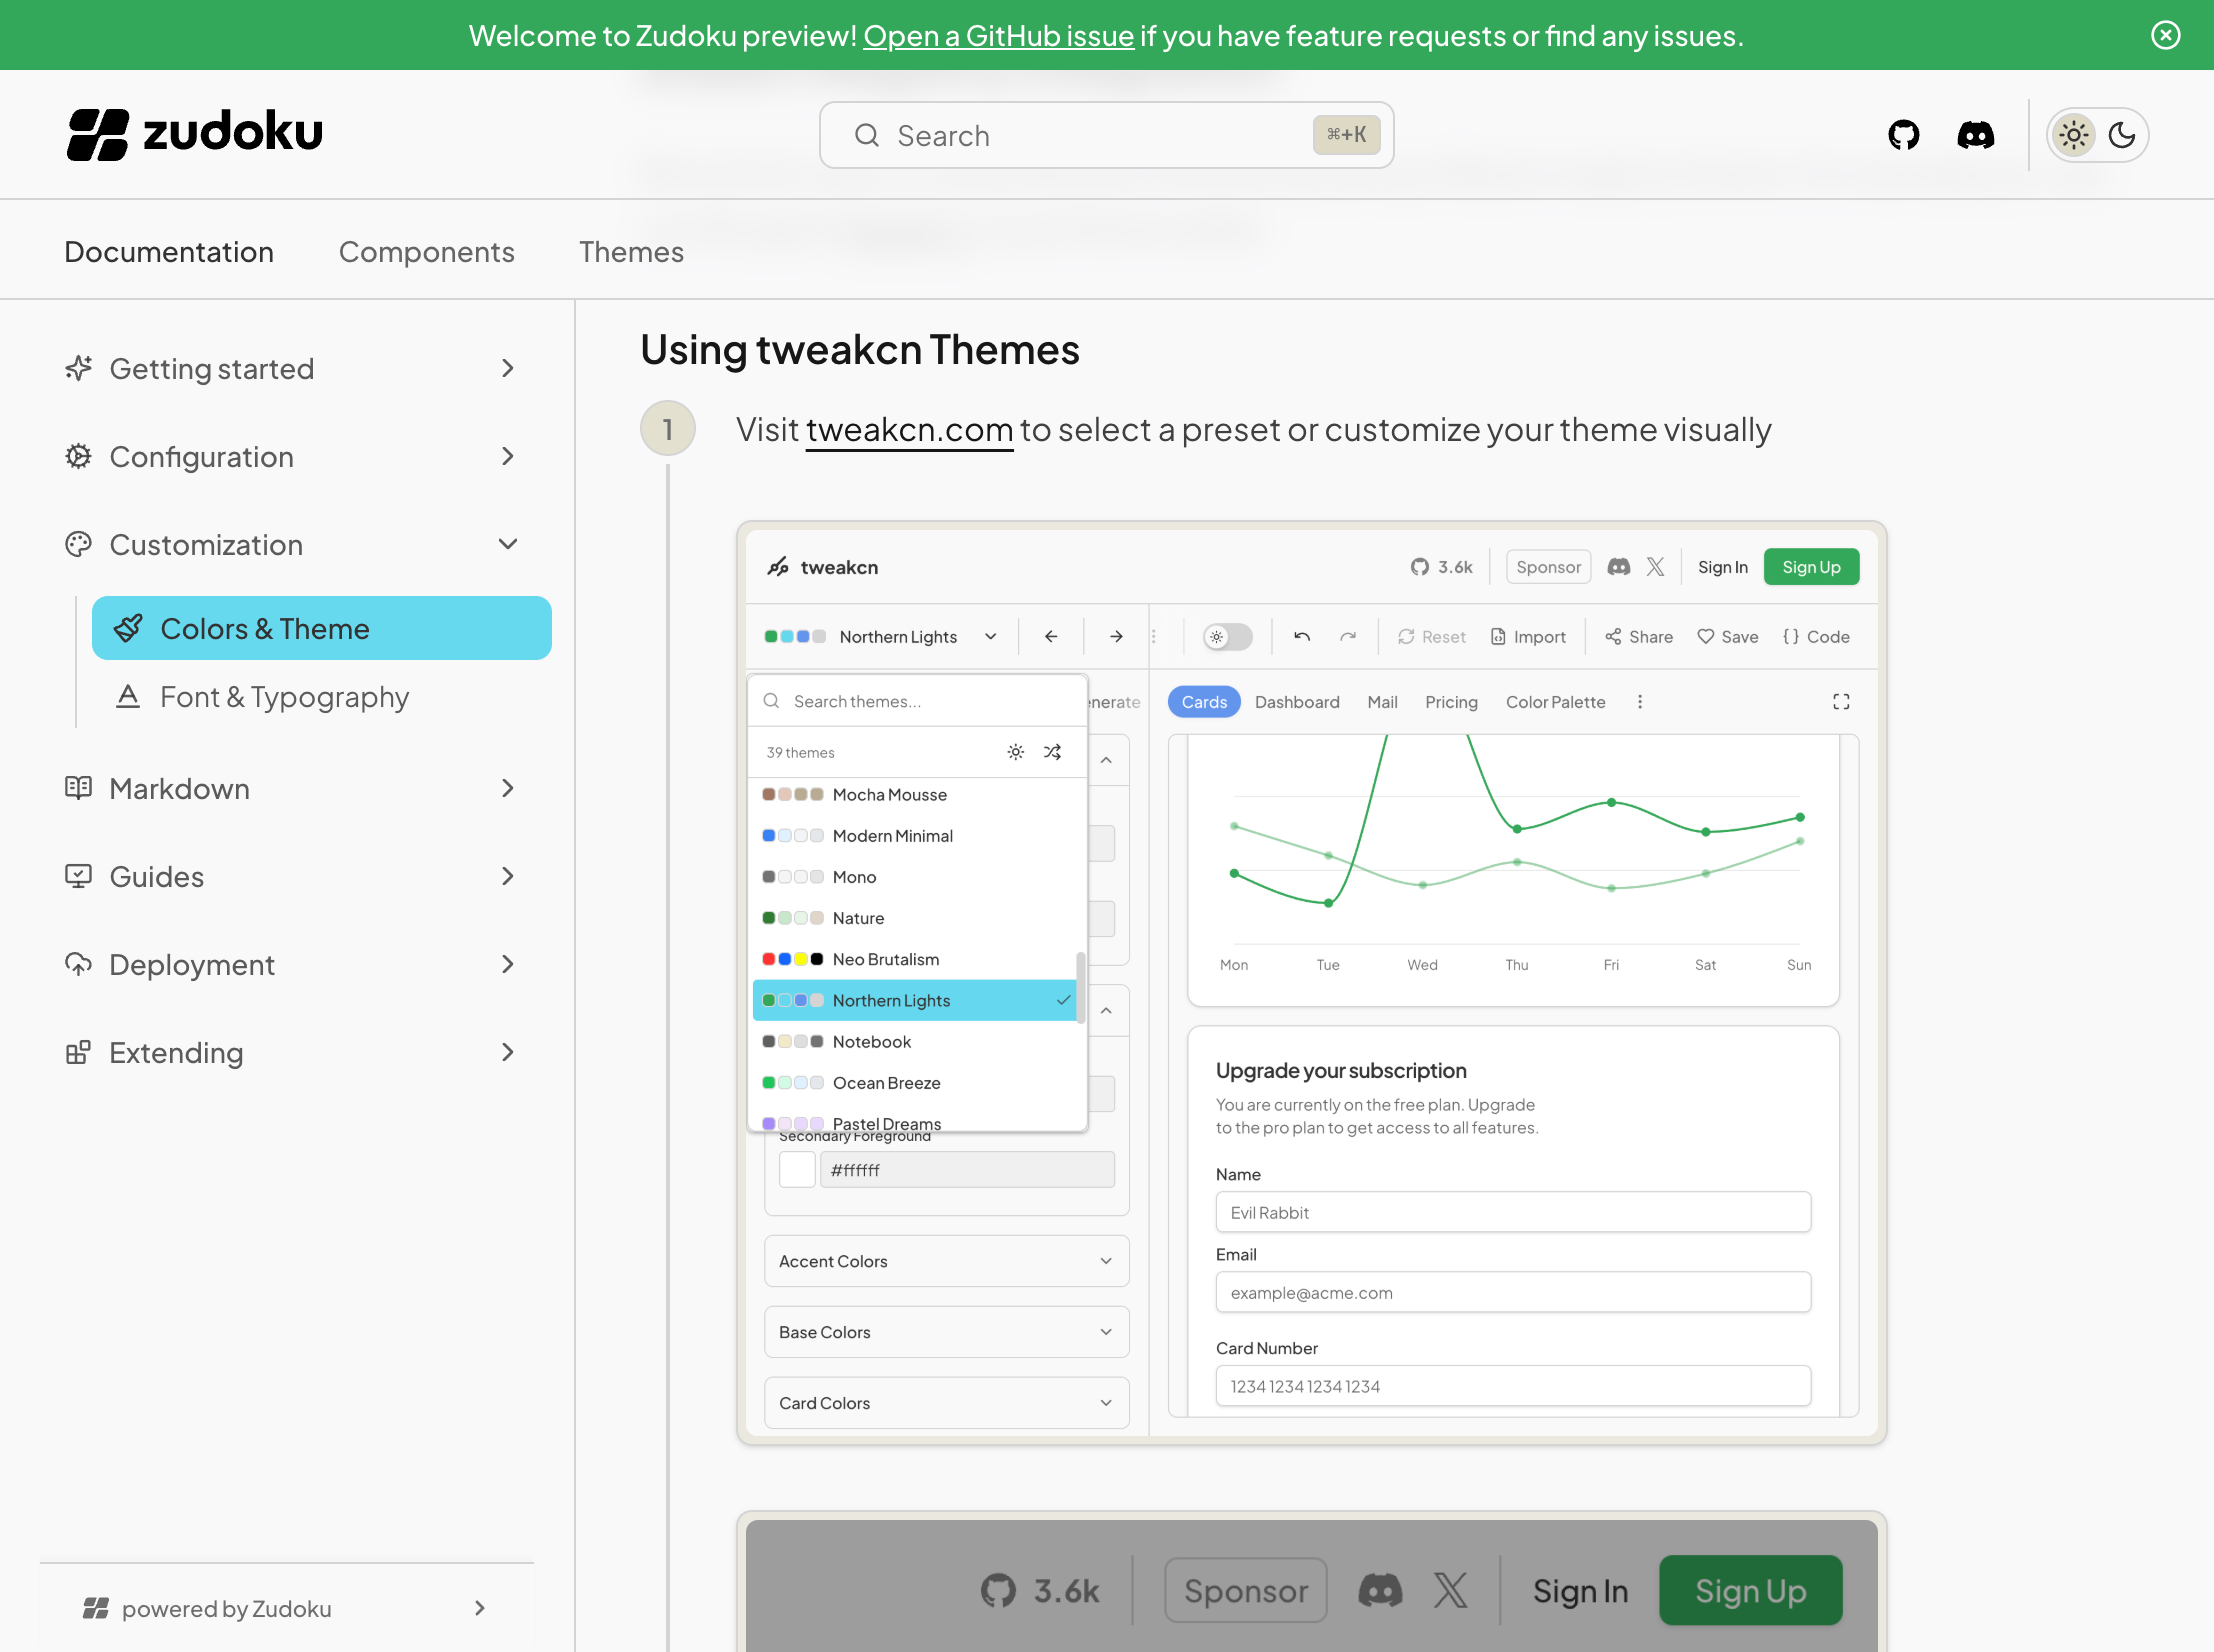
Task: Switch to light mode sun toggle
Action: [x=2074, y=135]
